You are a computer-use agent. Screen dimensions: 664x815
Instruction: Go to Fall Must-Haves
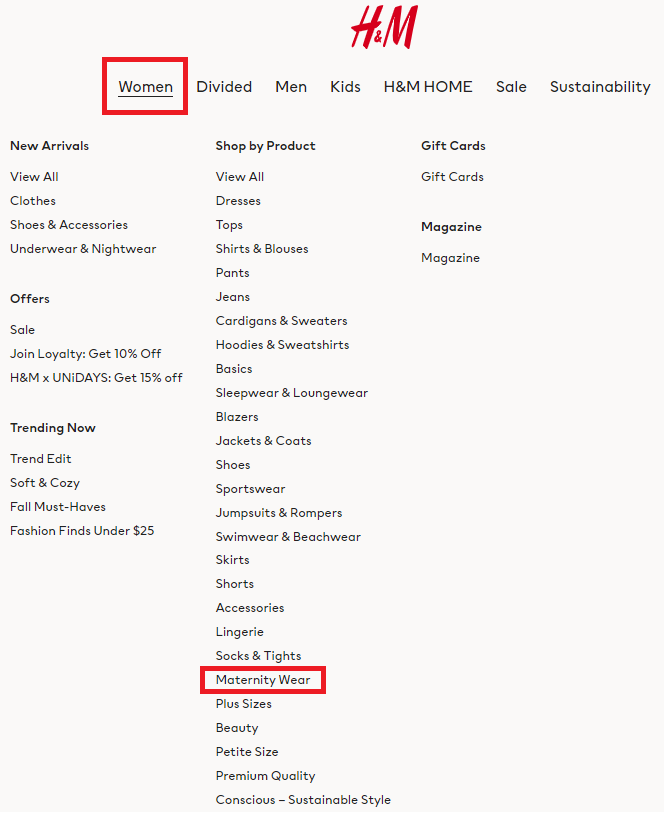pos(58,507)
